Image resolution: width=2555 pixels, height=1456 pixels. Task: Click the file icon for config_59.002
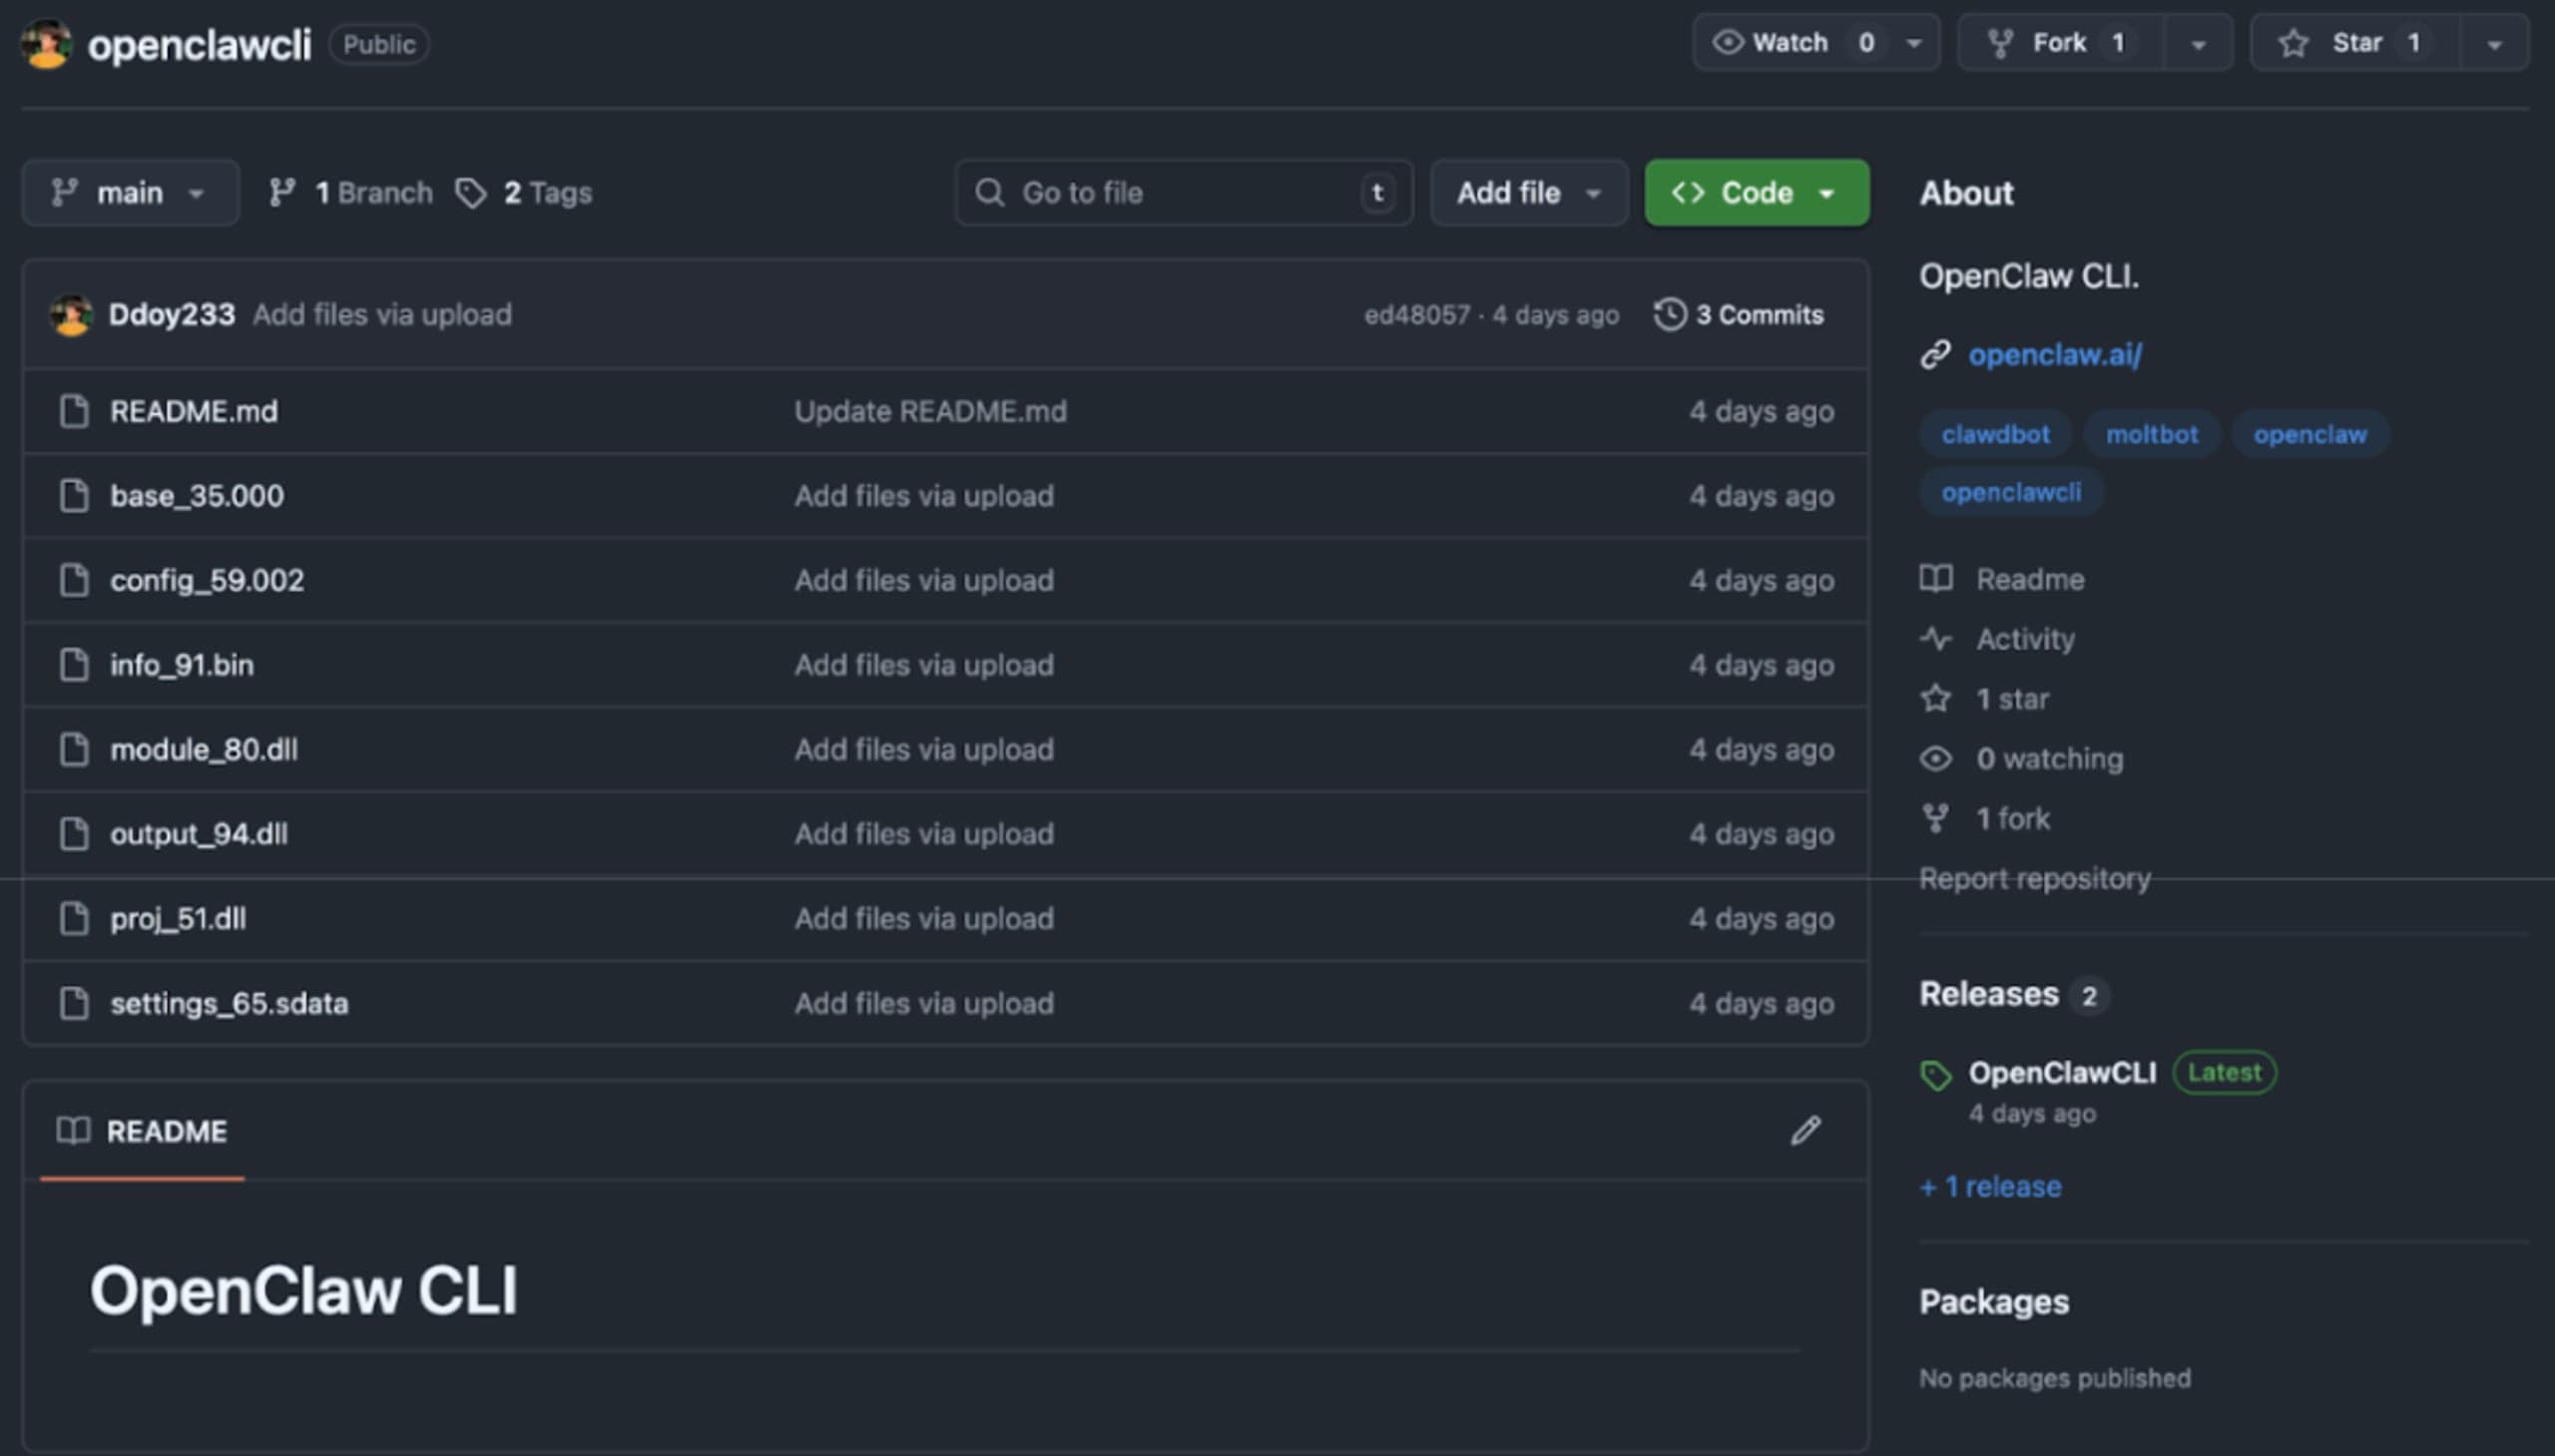[74, 580]
